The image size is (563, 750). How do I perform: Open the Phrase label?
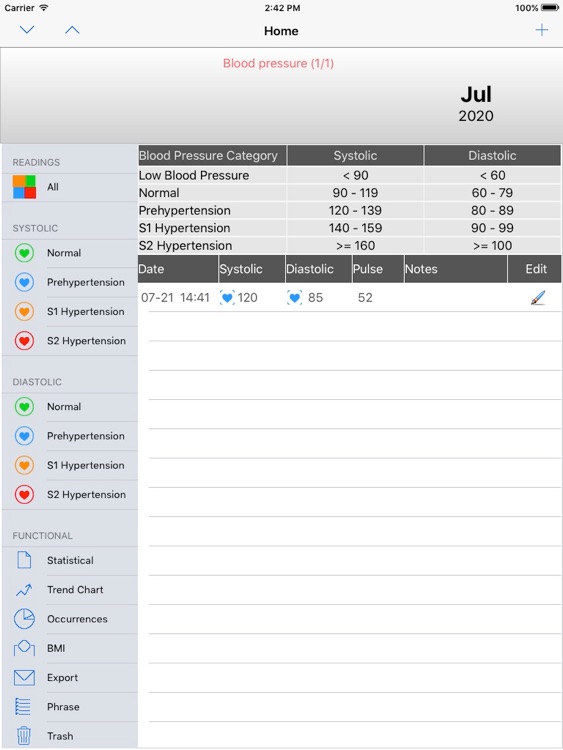(x=63, y=706)
